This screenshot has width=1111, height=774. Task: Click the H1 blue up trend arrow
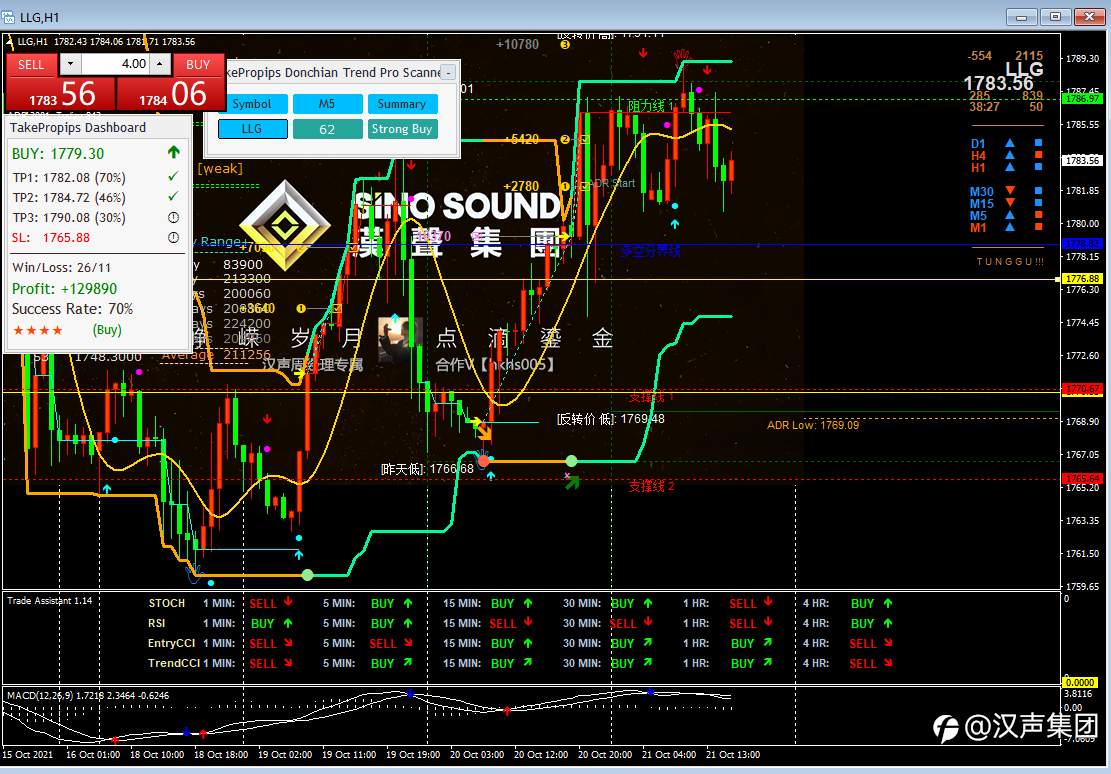tap(1010, 167)
